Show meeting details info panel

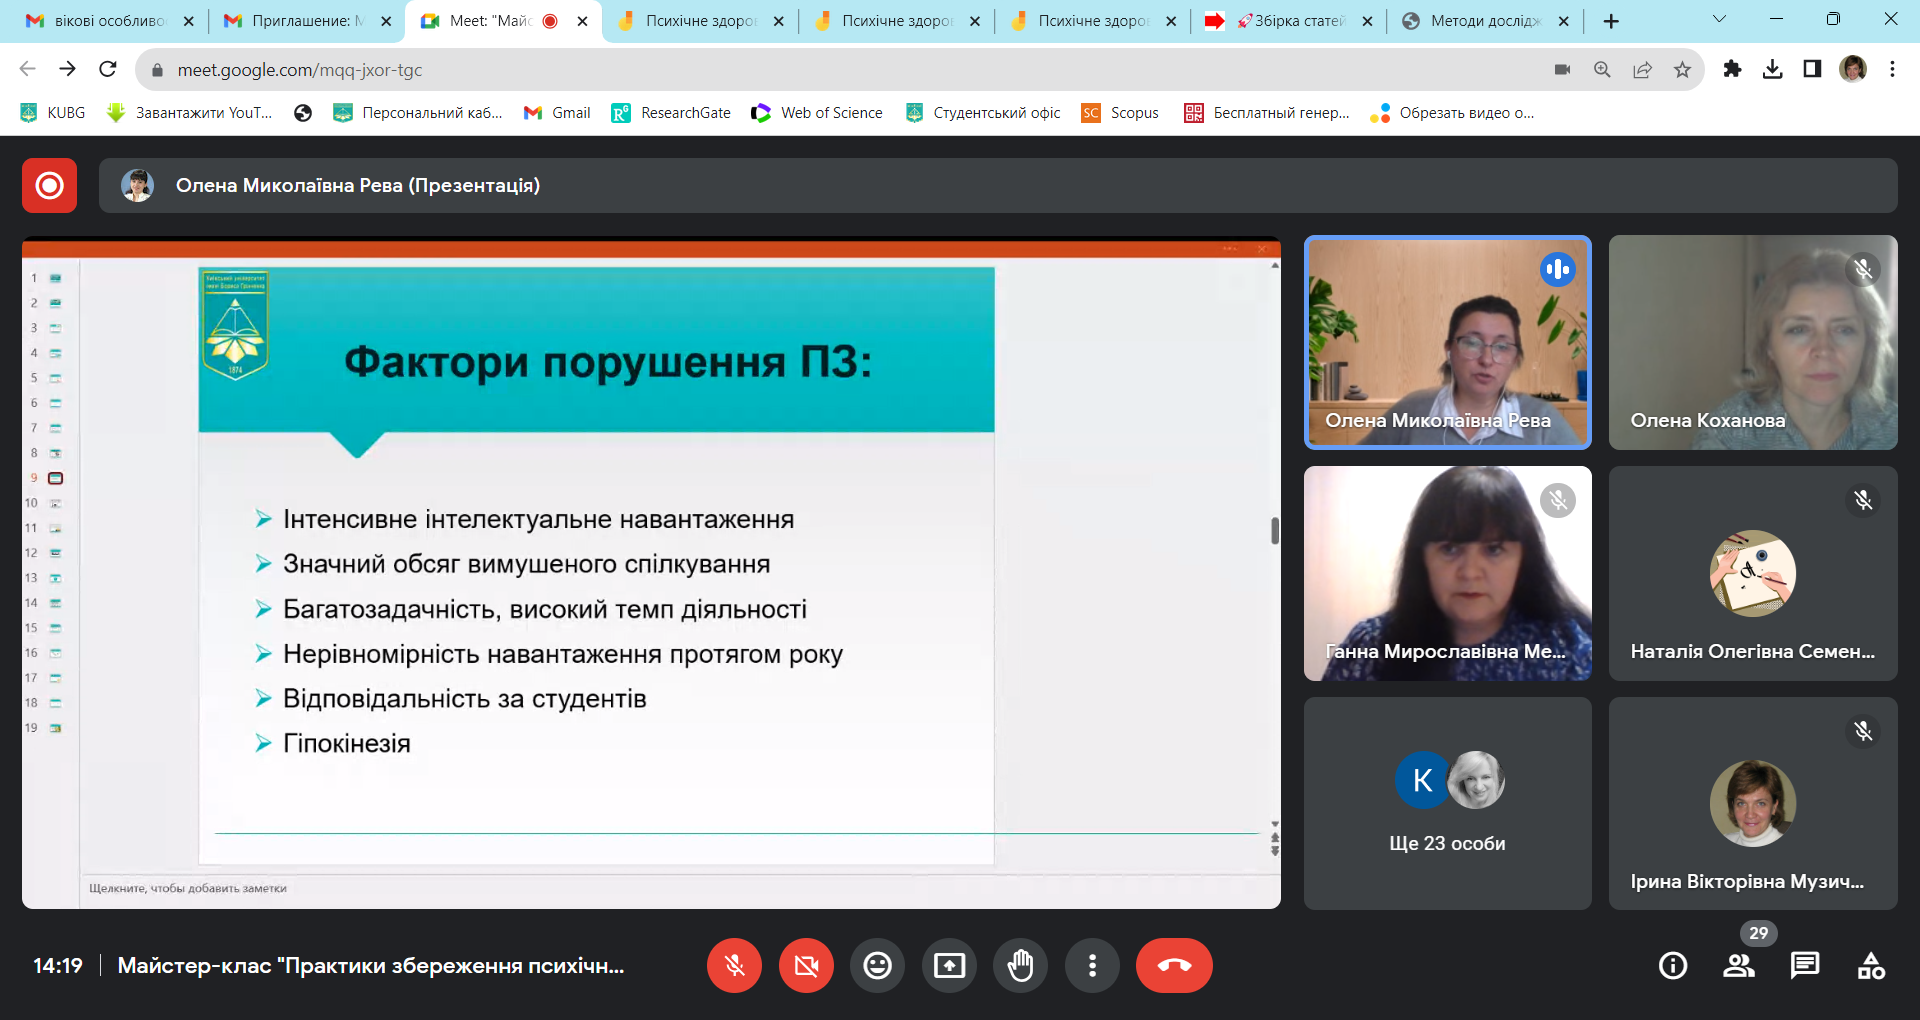point(1671,965)
